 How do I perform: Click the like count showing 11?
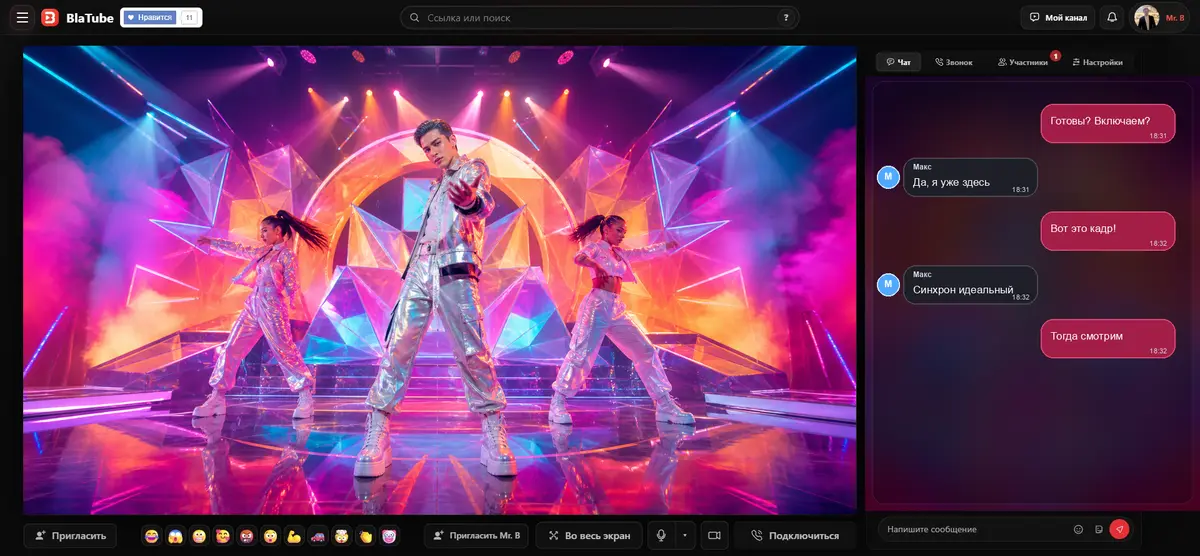coord(189,17)
